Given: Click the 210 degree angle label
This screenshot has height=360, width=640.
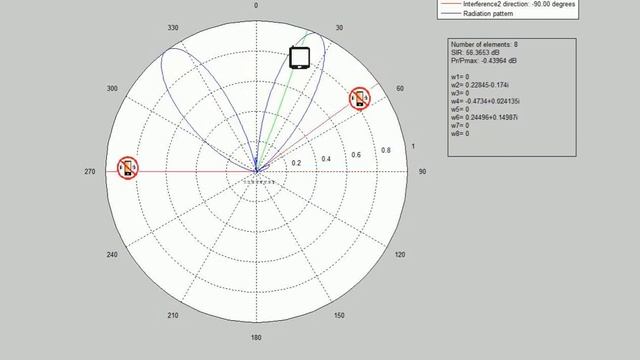Looking at the screenshot, I should pos(173,316).
